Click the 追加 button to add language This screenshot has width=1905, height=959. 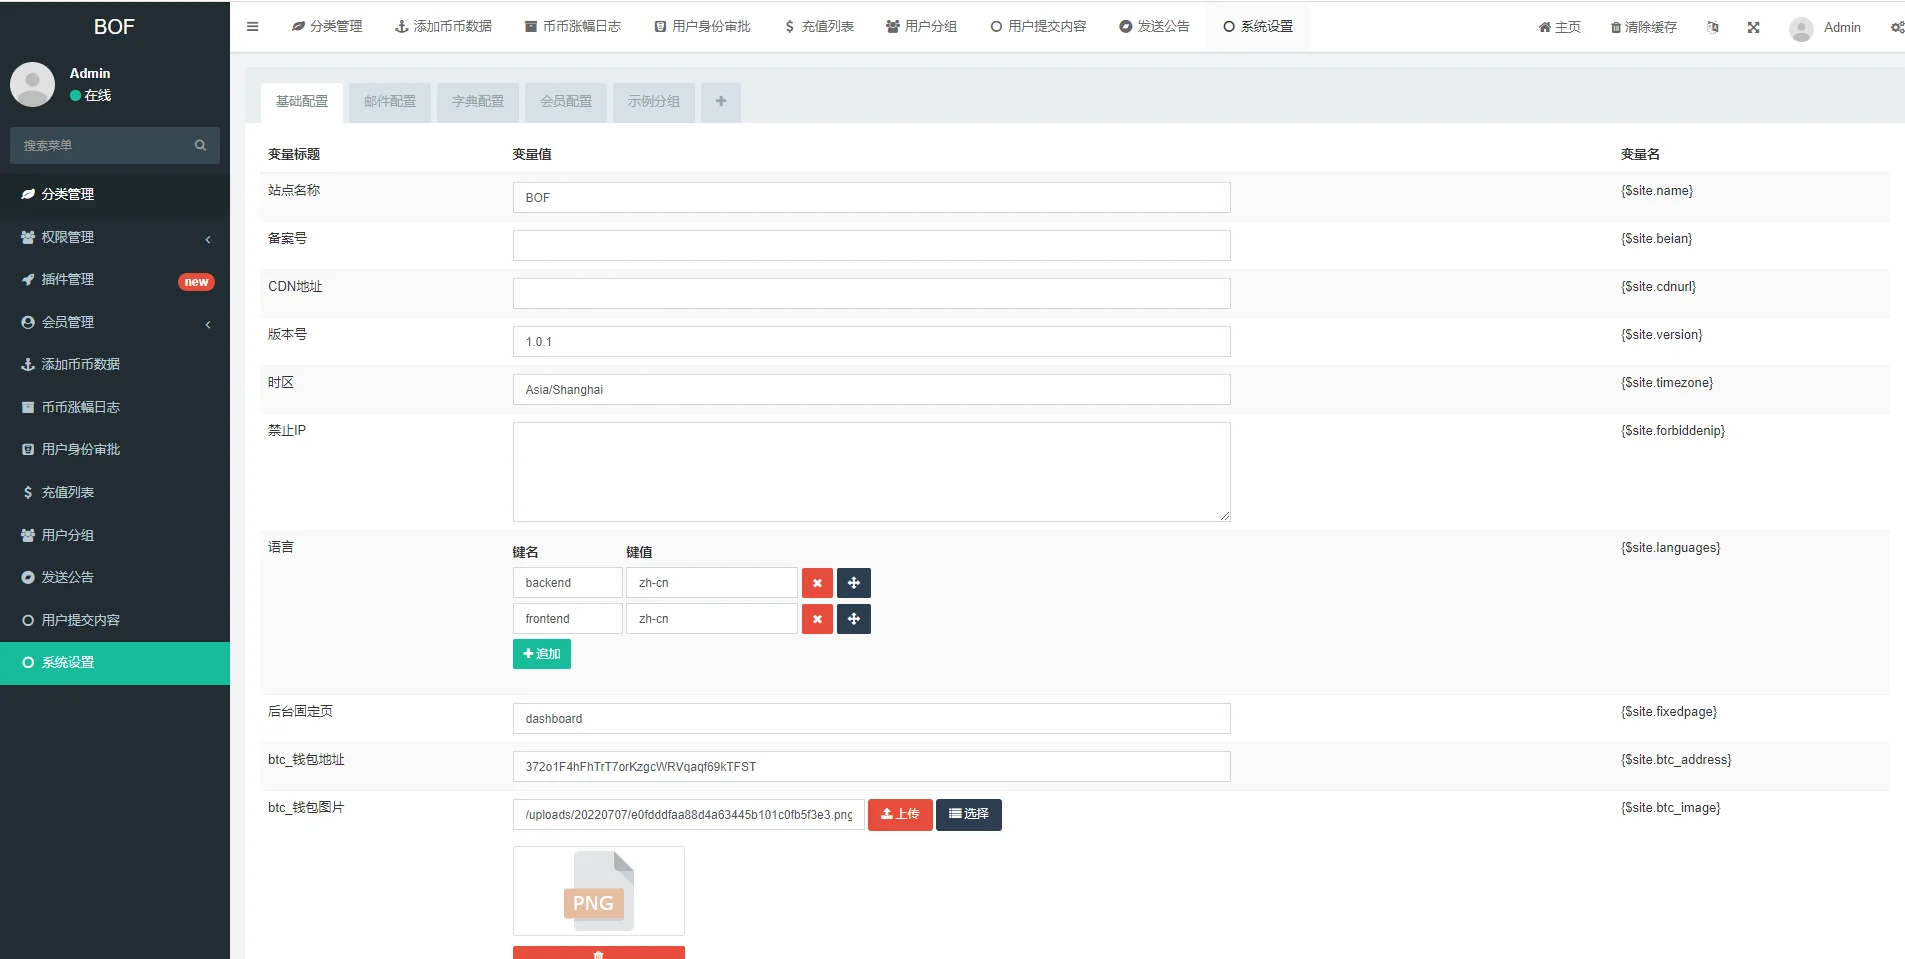click(x=542, y=654)
